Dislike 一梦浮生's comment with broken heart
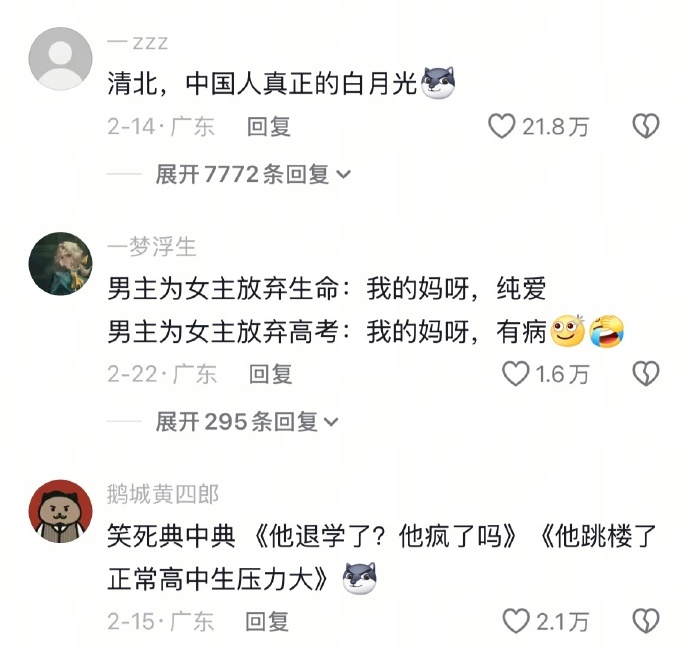 coord(646,374)
